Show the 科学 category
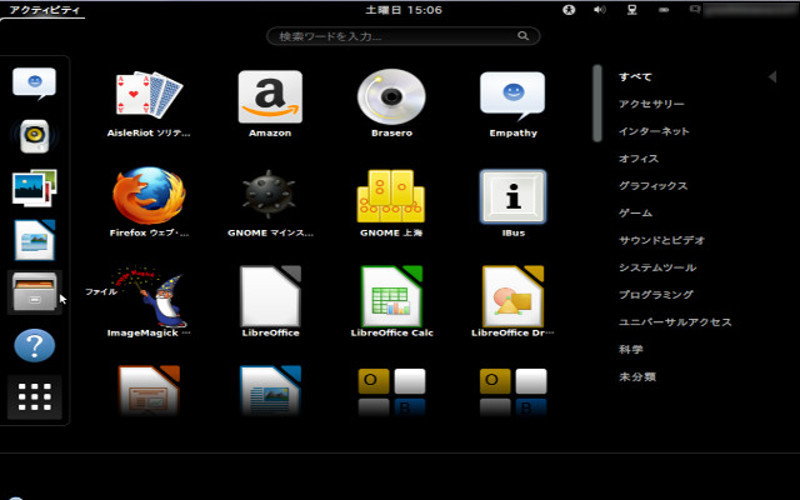Image resolution: width=800 pixels, height=500 pixels. tap(631, 349)
